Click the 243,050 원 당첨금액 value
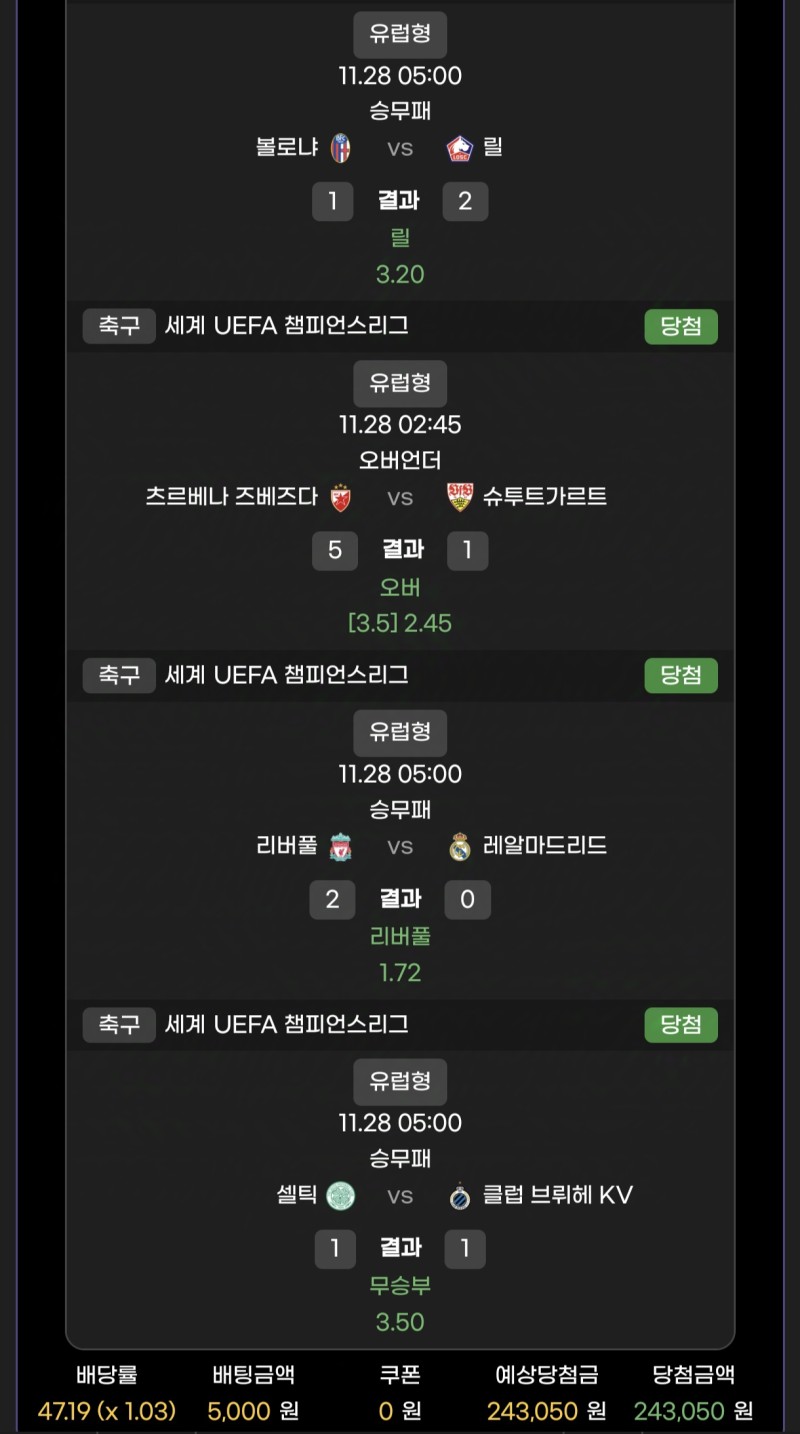Image resolution: width=800 pixels, height=1434 pixels. pyautogui.click(x=693, y=1410)
